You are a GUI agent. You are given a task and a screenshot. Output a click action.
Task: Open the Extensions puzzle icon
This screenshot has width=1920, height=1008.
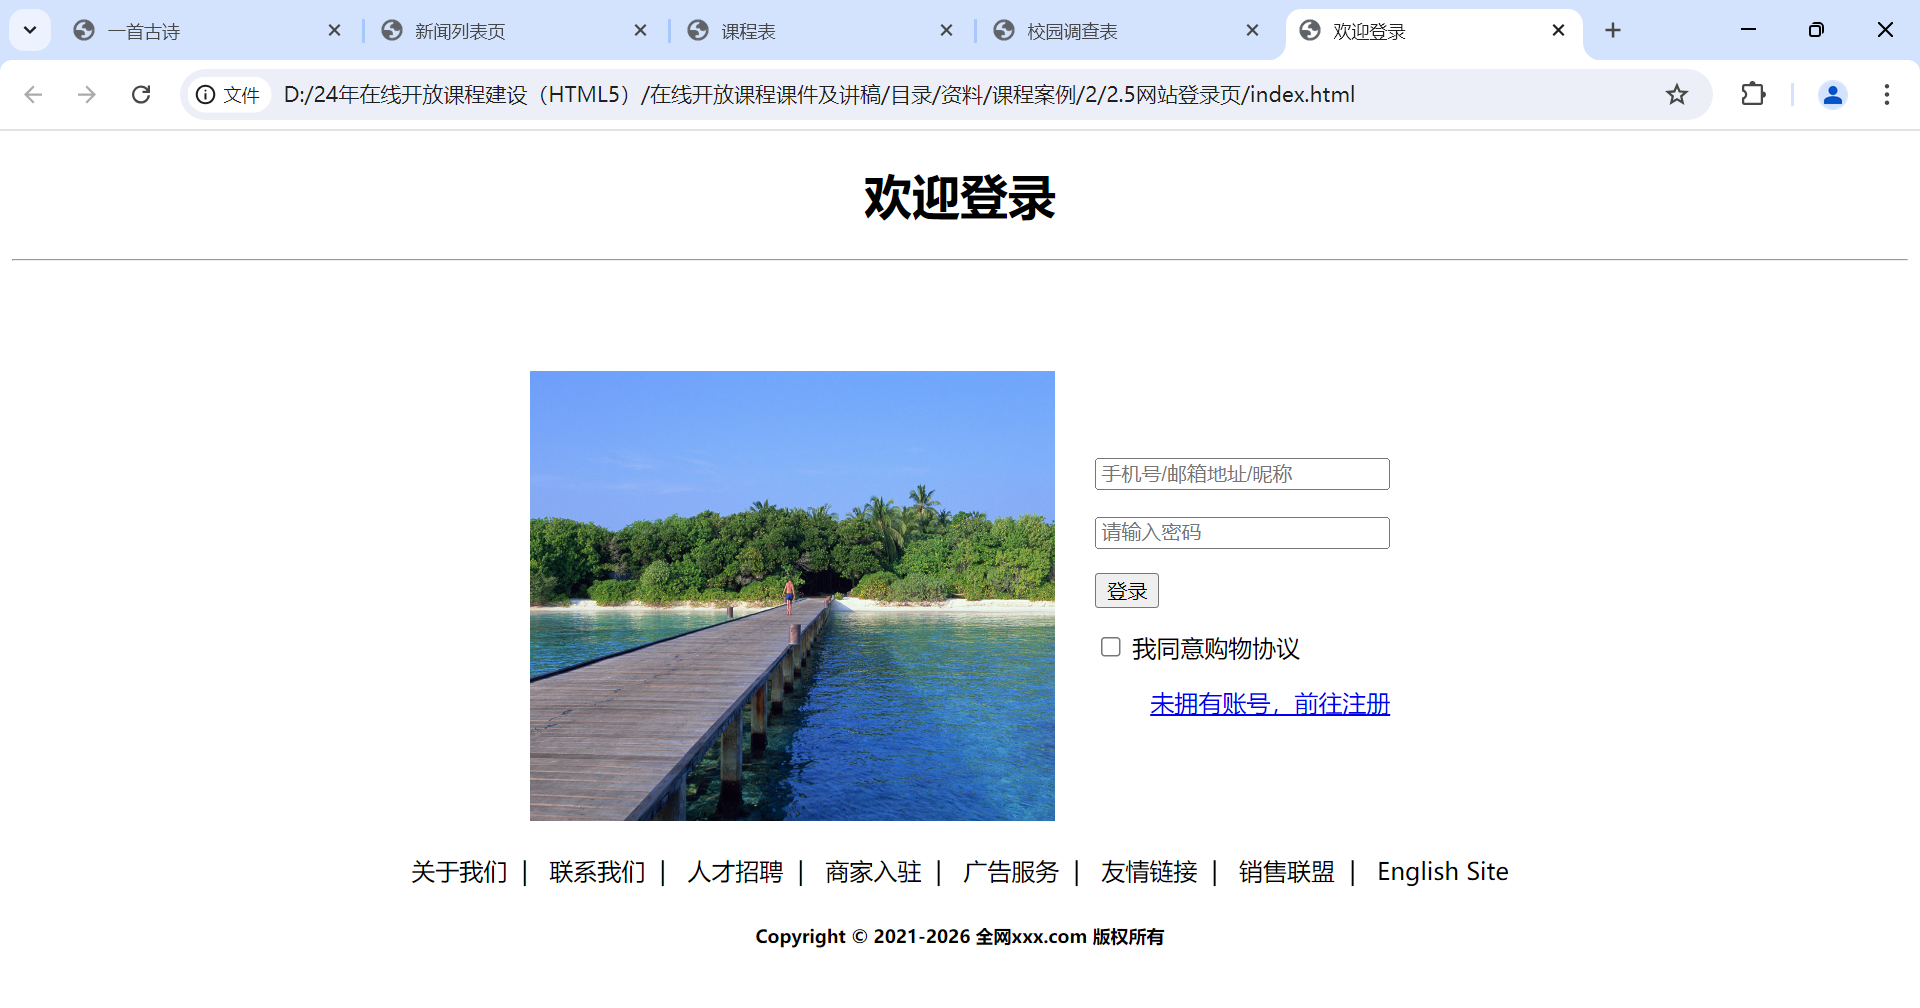[x=1753, y=94]
